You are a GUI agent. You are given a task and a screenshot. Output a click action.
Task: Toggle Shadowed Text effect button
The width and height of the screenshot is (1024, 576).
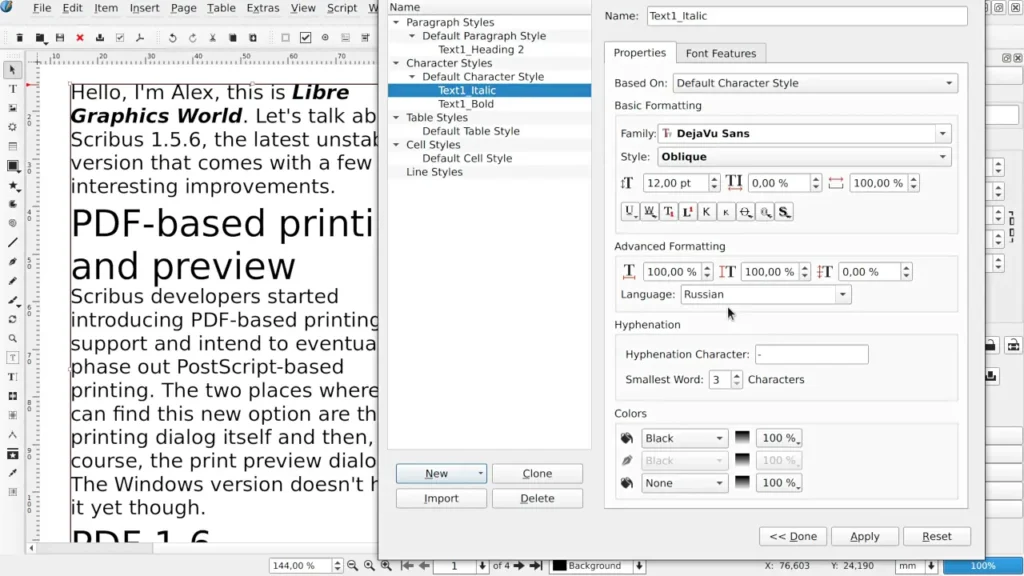tap(784, 212)
